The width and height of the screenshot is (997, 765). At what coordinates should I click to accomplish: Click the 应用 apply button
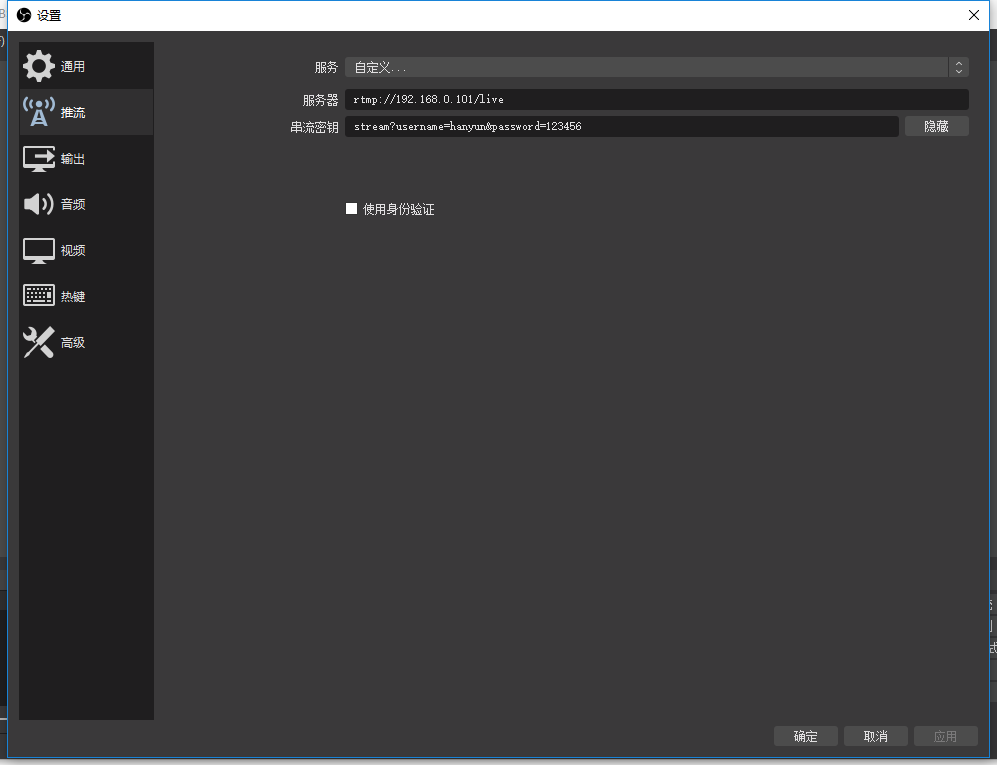(x=945, y=736)
